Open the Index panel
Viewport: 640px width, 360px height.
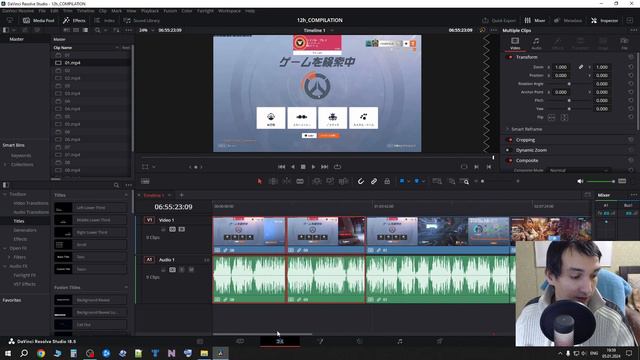point(104,20)
